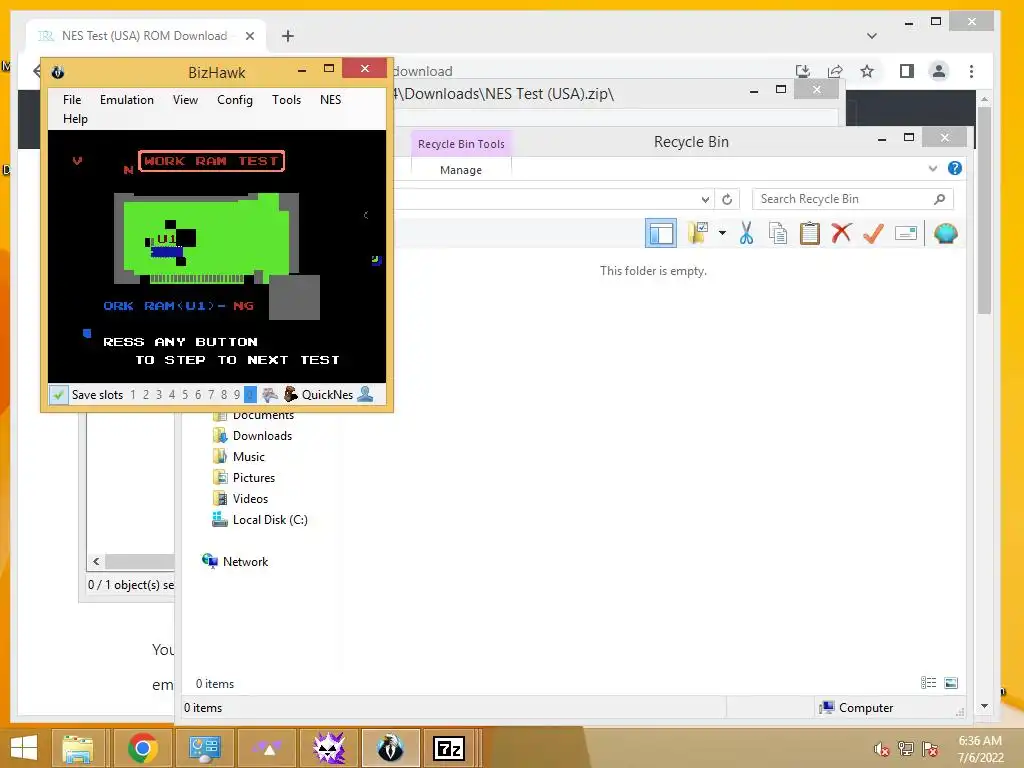The image size is (1024, 768).
Task: Expand the ribbon chevron in Recycle Bin
Action: (x=933, y=168)
